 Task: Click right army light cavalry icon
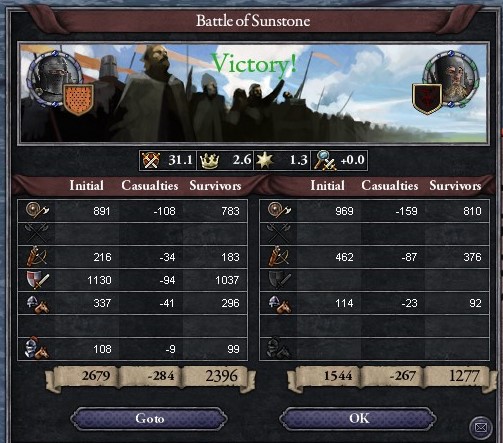279,303
